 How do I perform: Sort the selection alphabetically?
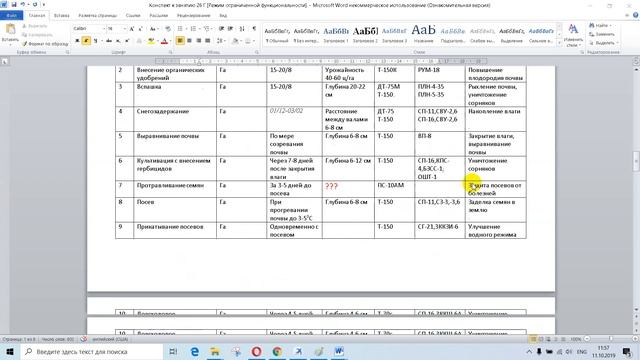click(242, 29)
